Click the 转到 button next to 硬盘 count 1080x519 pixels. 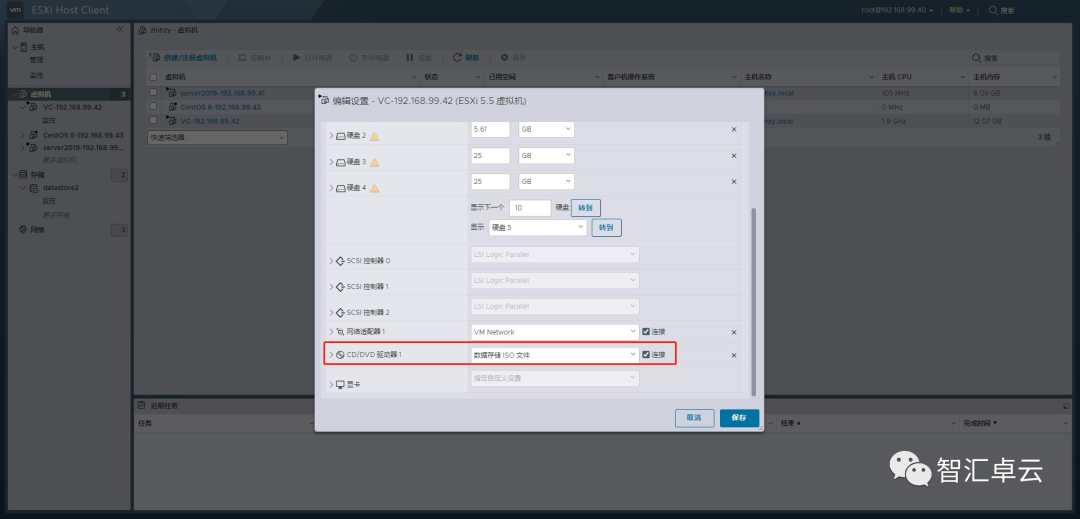[585, 208]
